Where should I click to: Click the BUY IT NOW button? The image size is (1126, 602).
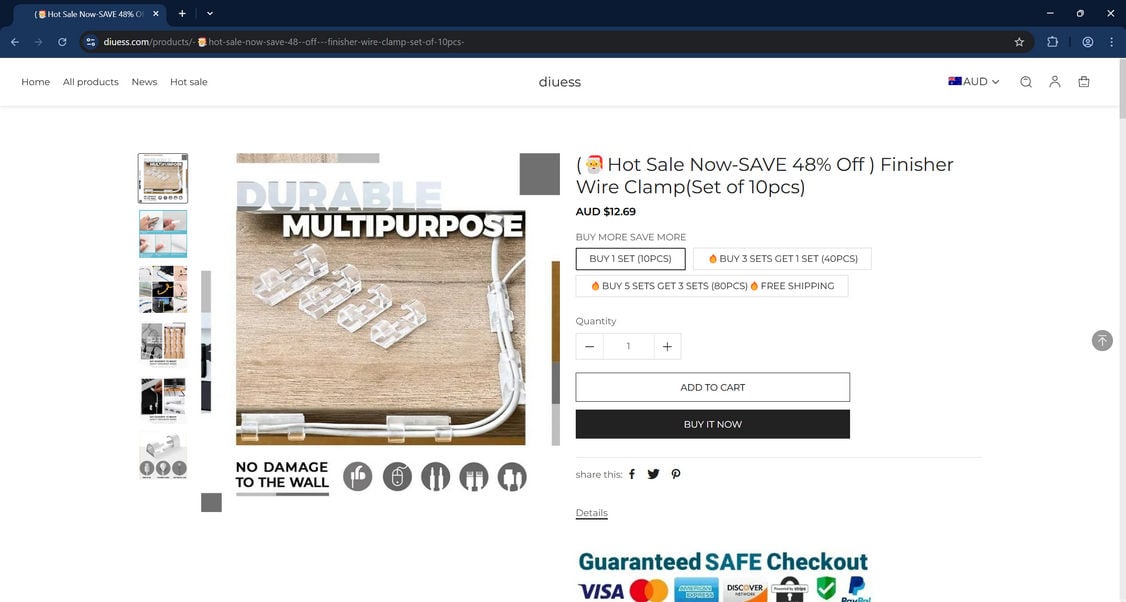tap(712, 425)
